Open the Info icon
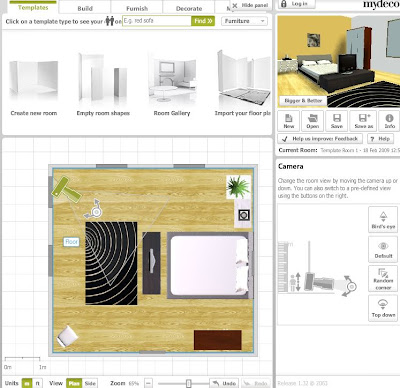400x388 pixels. [x=389, y=121]
